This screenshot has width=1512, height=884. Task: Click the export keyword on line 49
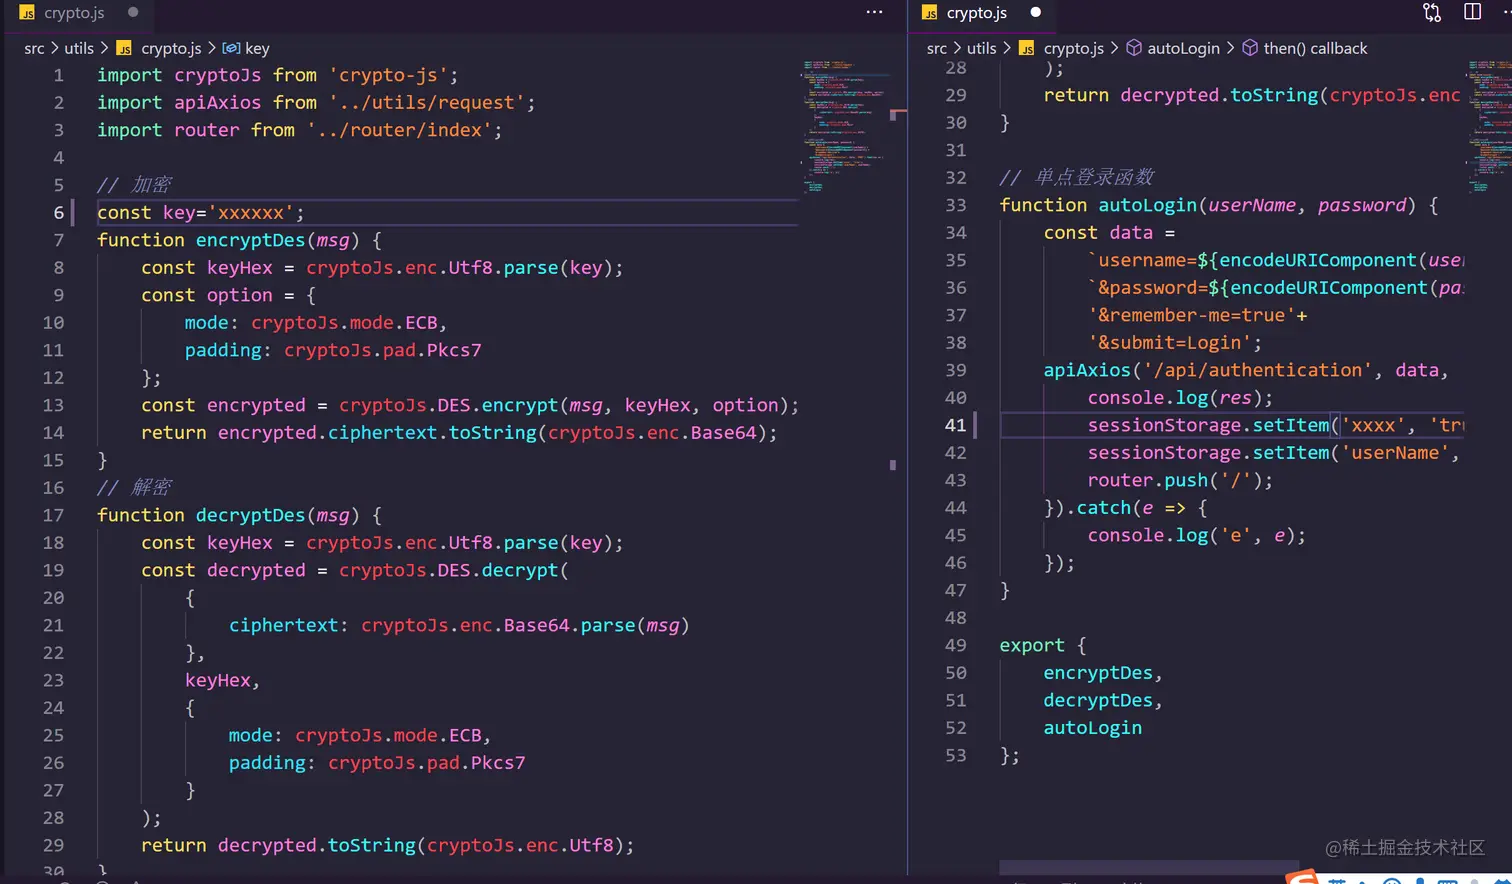click(1032, 645)
